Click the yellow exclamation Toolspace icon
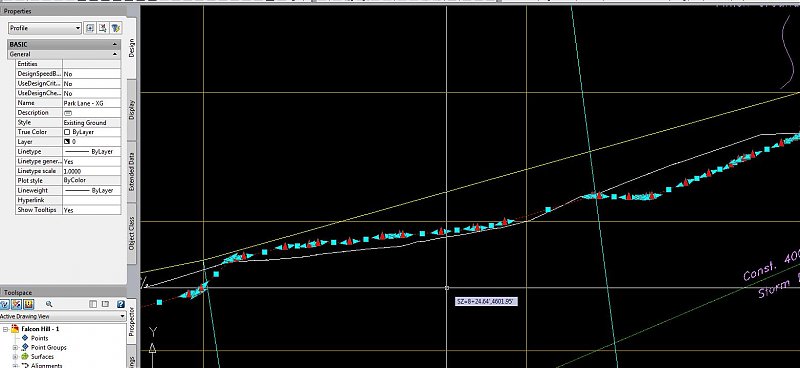The width and height of the screenshot is (800, 368). [29, 304]
